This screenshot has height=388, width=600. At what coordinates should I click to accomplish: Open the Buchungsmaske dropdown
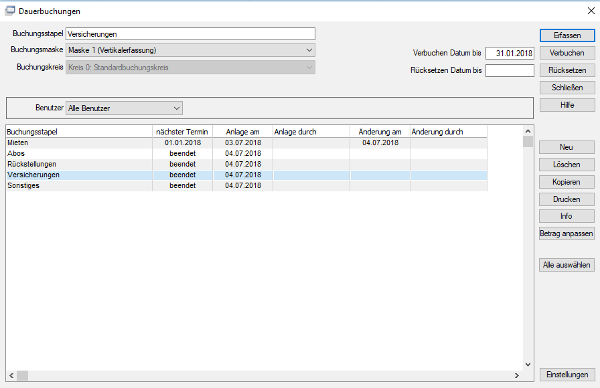(x=191, y=50)
